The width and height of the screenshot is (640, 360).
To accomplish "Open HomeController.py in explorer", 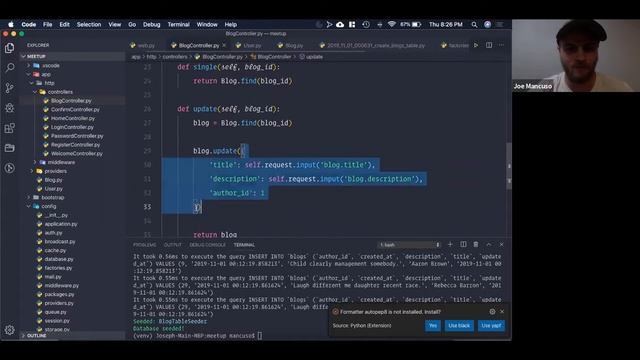I will (x=73, y=118).
